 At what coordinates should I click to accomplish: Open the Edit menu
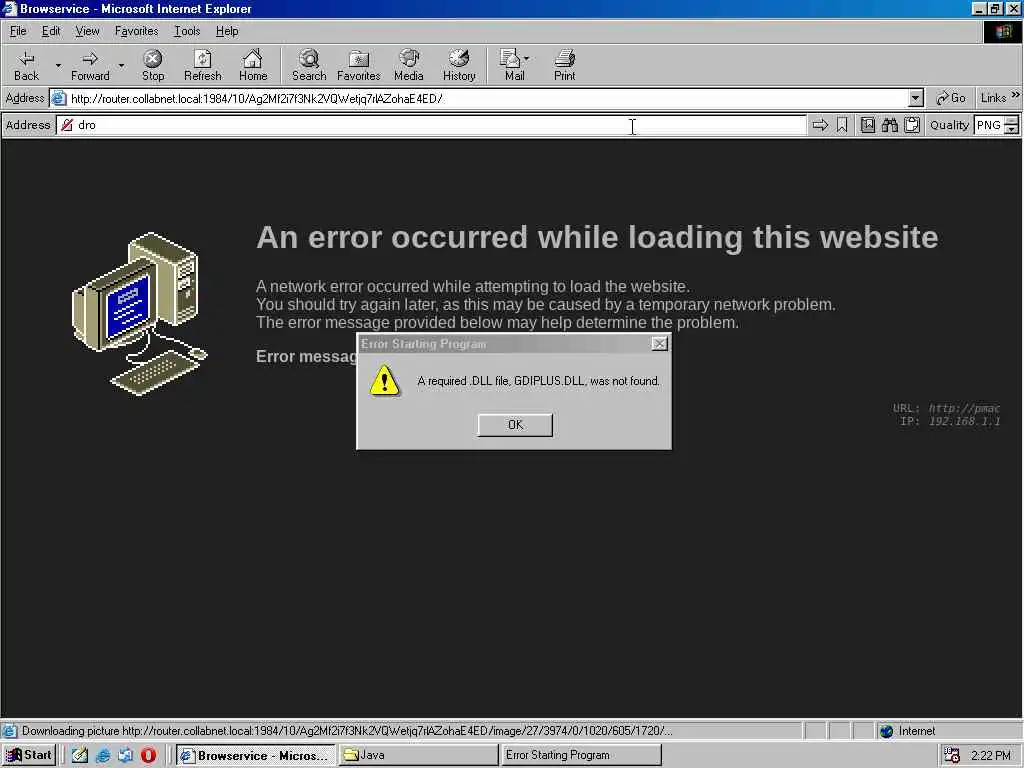[x=51, y=31]
